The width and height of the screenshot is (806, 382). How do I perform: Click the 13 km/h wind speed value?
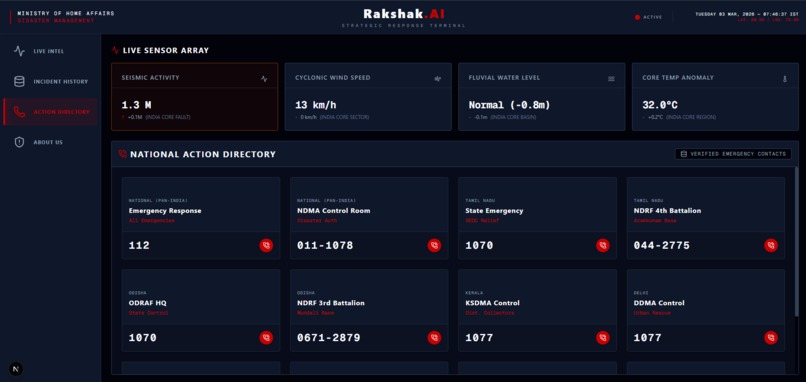click(316, 105)
